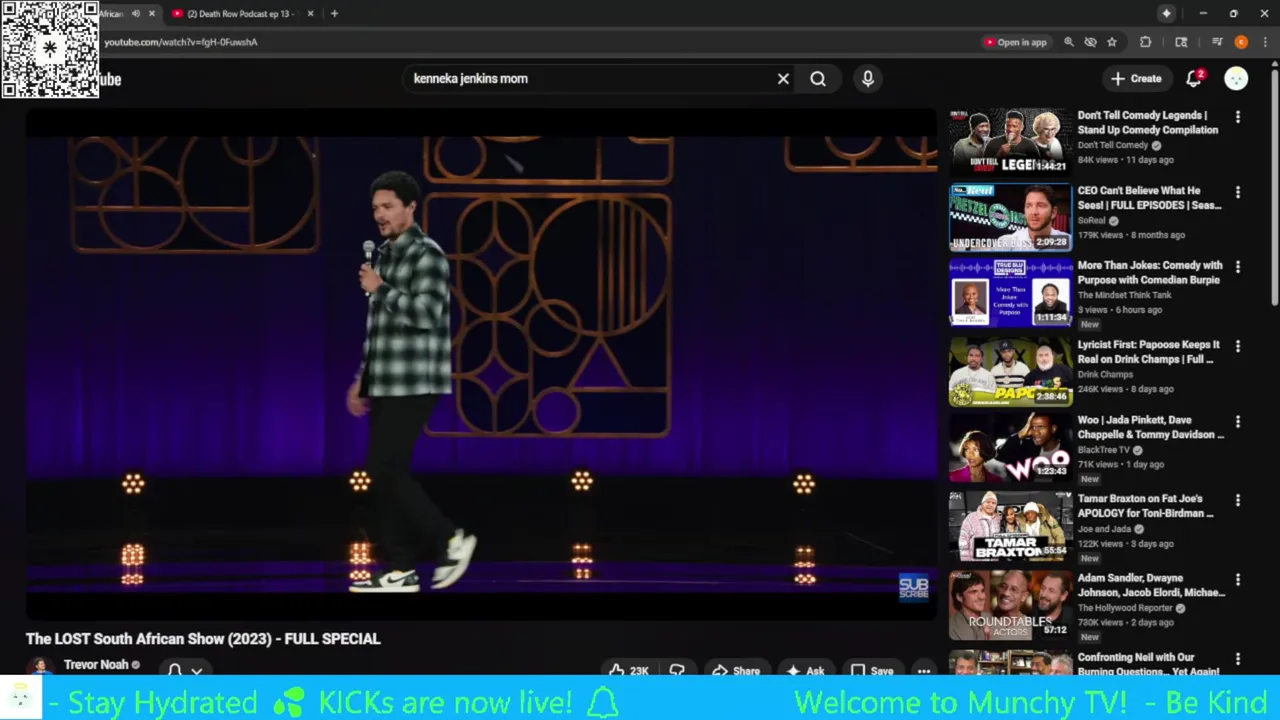Expand the notification preference chevron

tap(197, 671)
